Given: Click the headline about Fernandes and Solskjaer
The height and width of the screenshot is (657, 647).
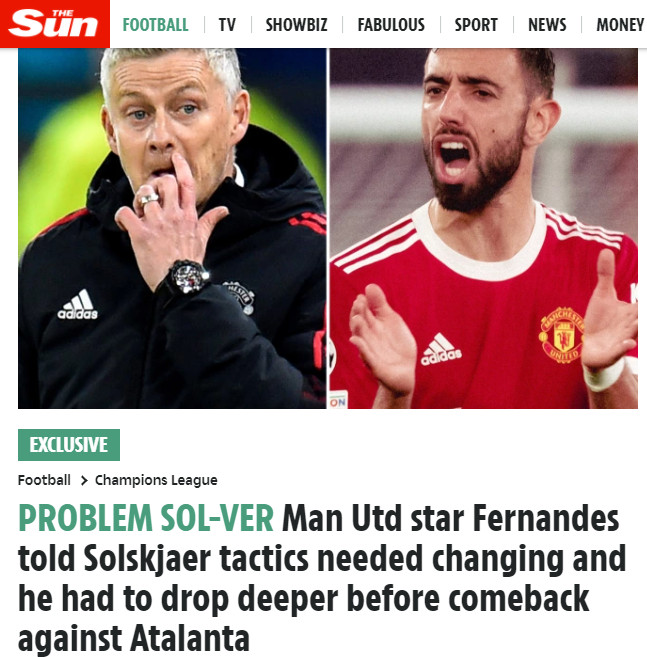Looking at the screenshot, I should point(322,578).
